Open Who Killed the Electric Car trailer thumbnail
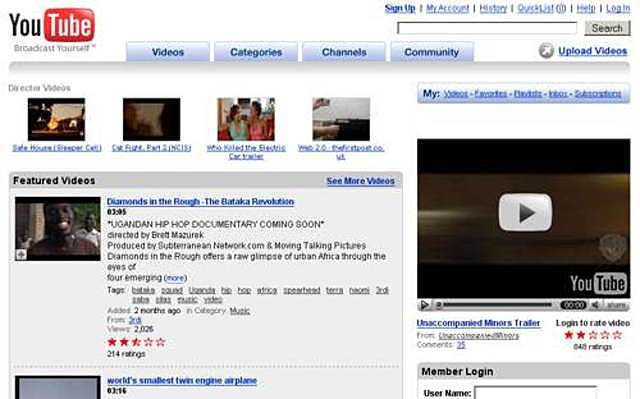The width and height of the screenshot is (640, 399). (246, 119)
